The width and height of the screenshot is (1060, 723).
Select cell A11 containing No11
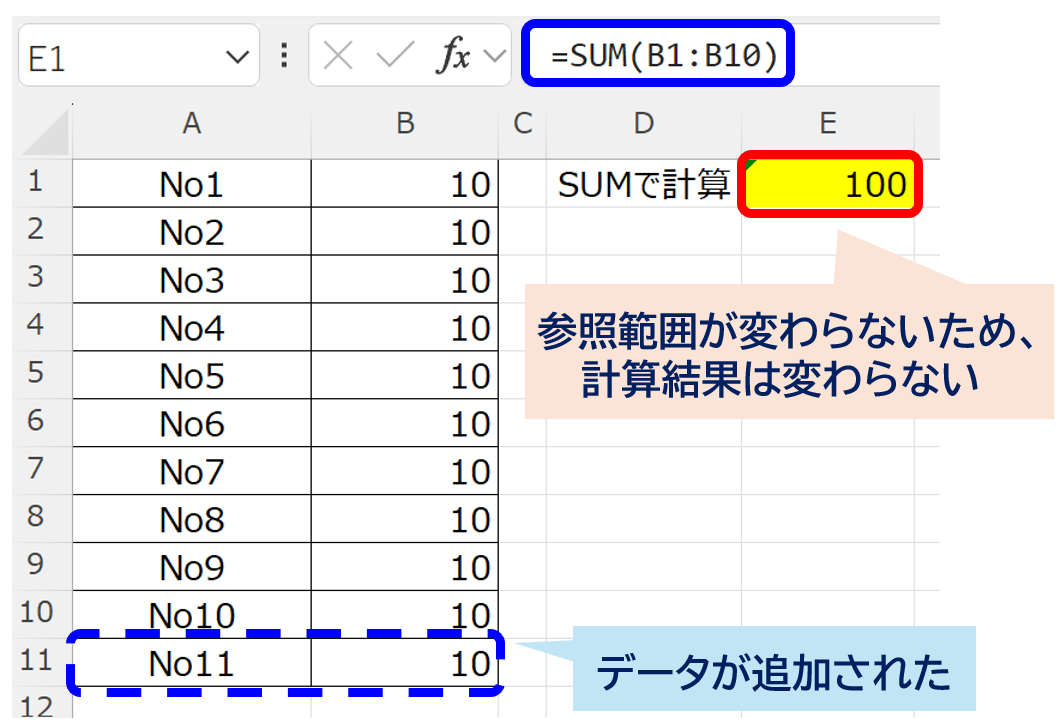pyautogui.click(x=191, y=663)
